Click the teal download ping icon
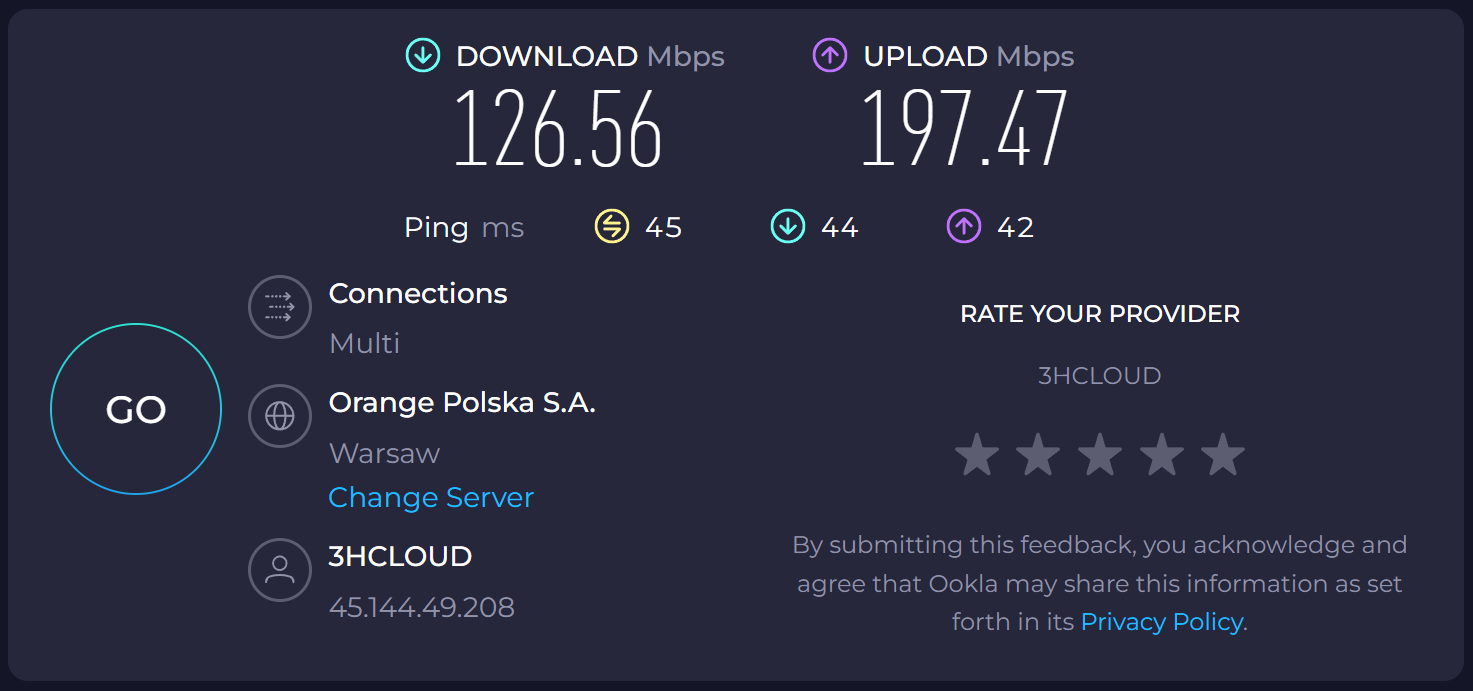Screen dimensions: 1473x691 [x=788, y=227]
